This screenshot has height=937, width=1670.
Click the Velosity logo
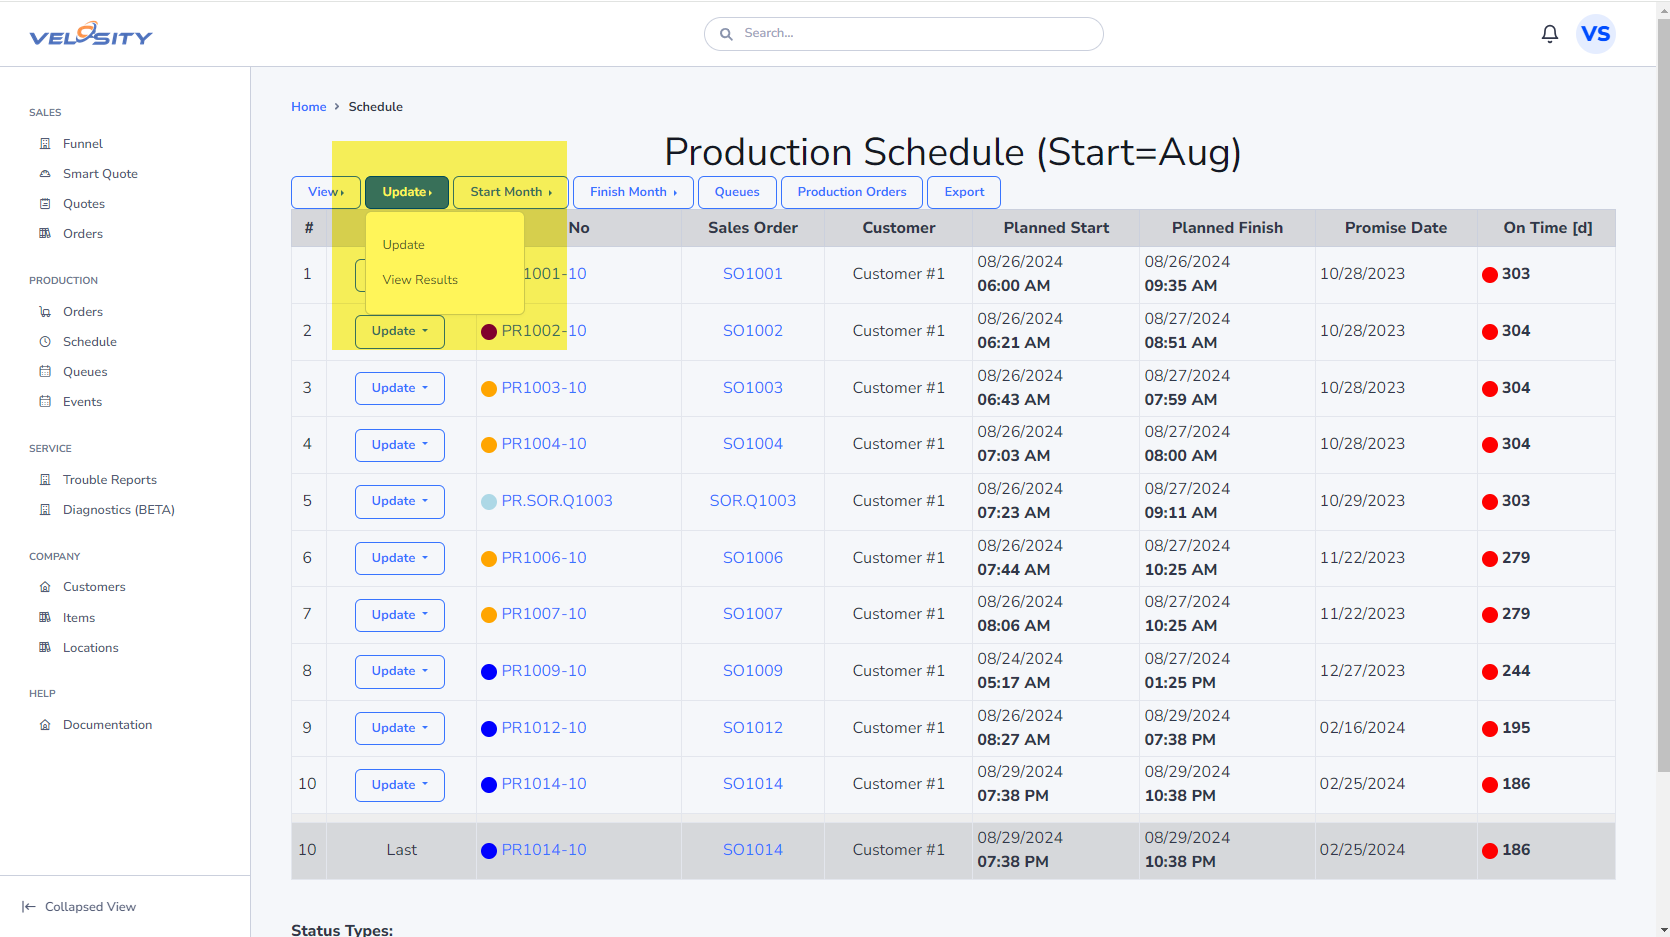(90, 35)
